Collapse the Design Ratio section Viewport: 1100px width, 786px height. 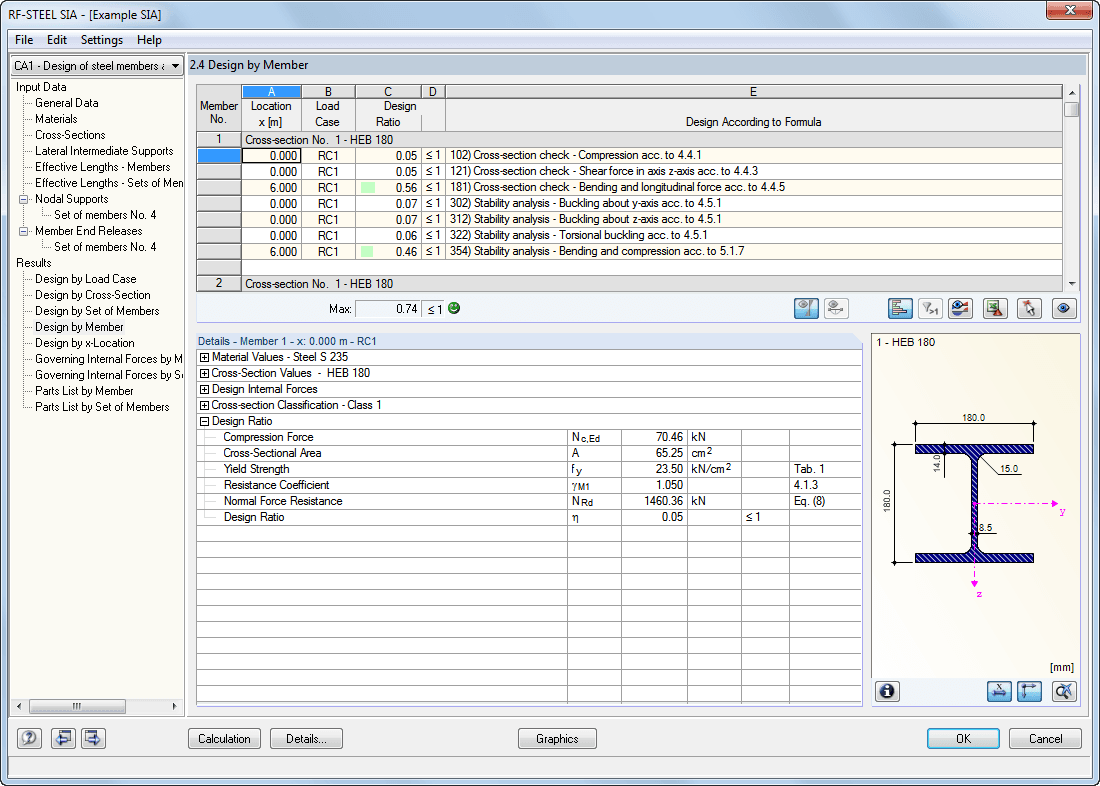pyautogui.click(x=204, y=422)
